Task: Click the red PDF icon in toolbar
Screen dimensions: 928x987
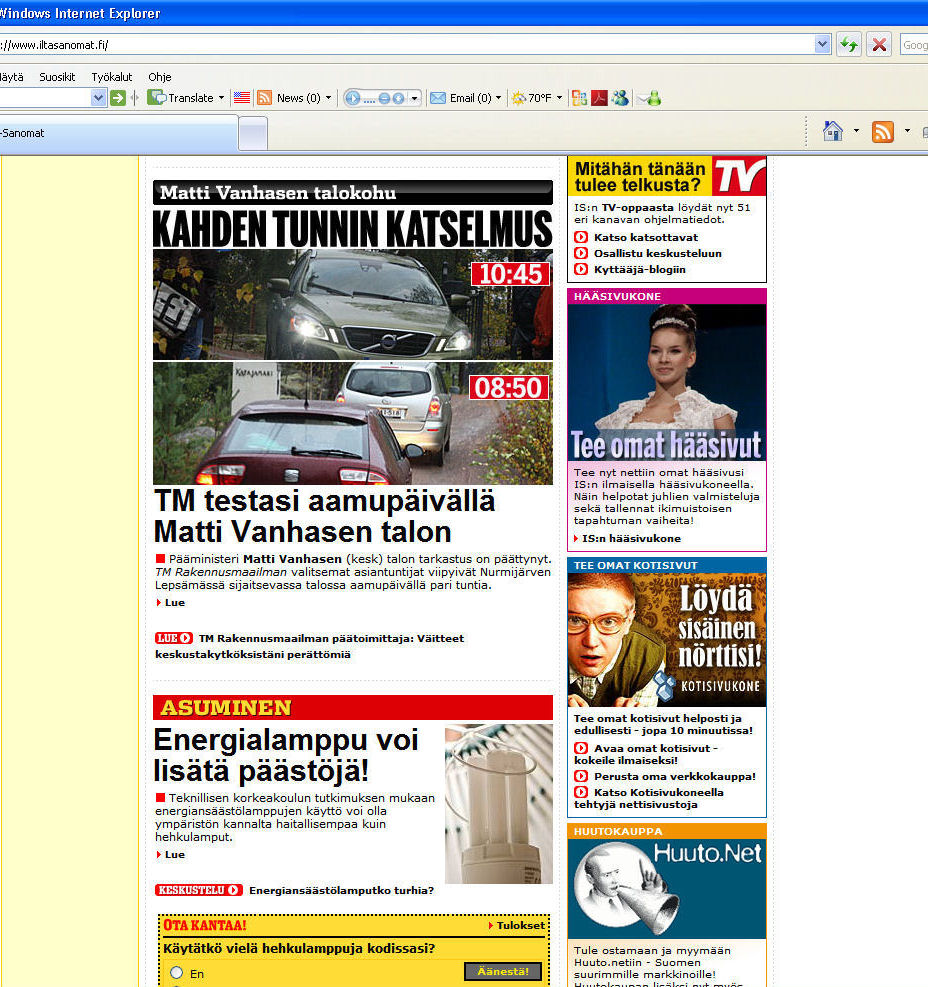Action: click(x=599, y=98)
